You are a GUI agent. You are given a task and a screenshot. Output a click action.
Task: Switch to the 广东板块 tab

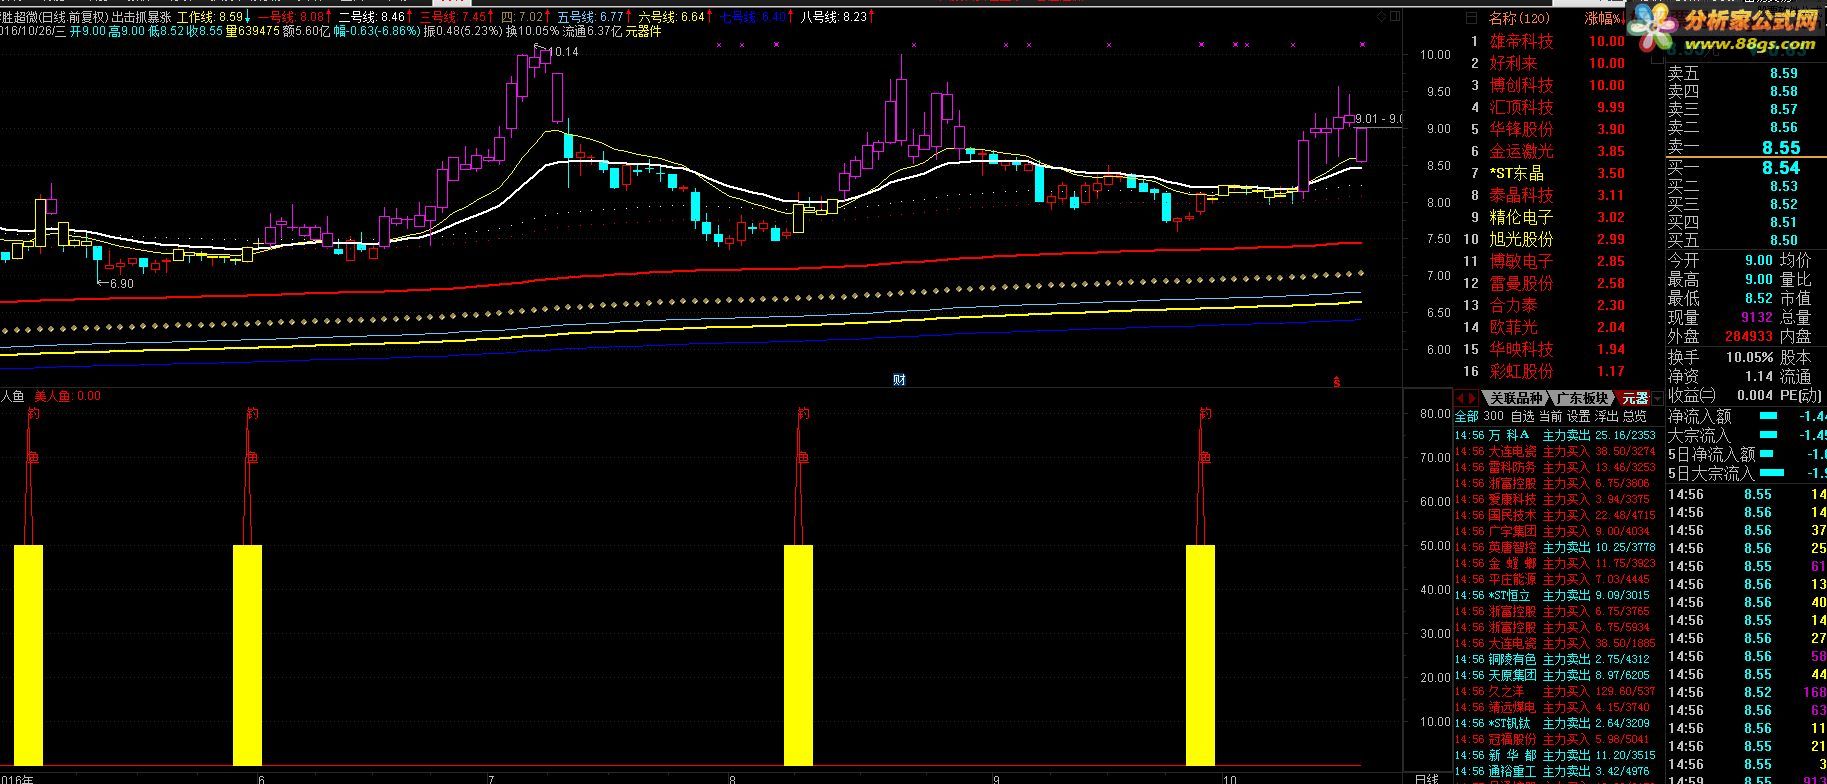(1582, 398)
